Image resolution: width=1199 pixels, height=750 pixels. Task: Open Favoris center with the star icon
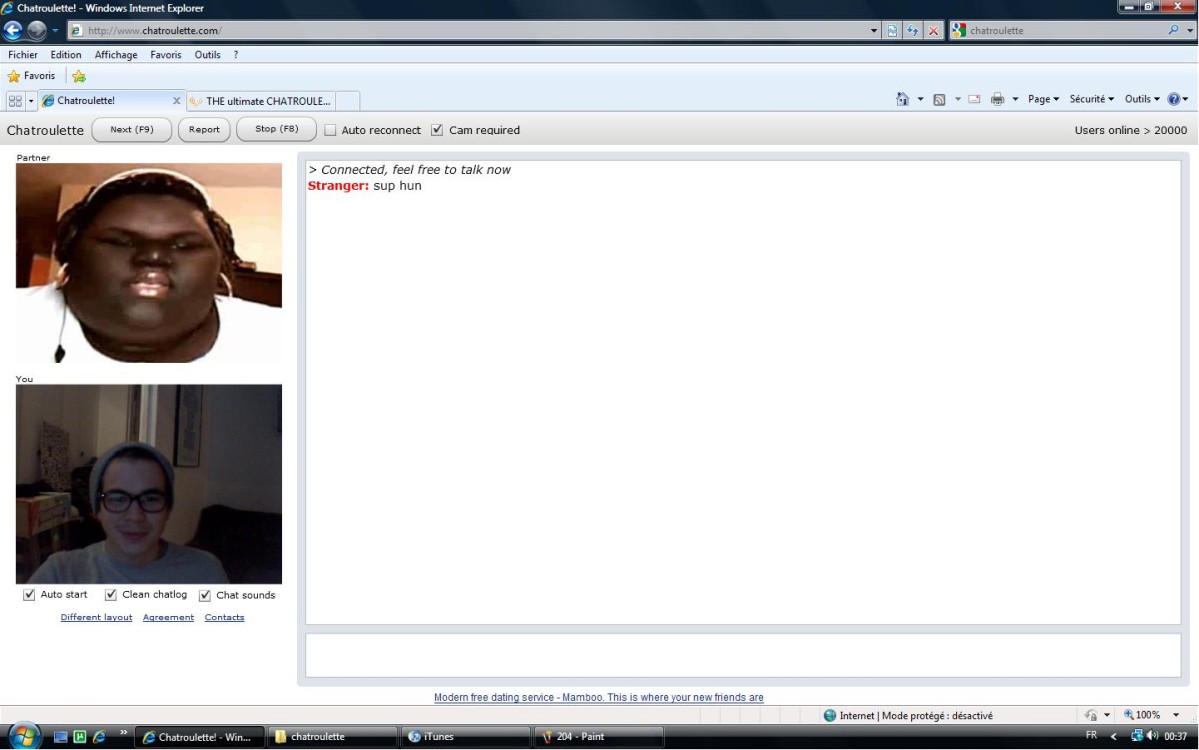14,76
